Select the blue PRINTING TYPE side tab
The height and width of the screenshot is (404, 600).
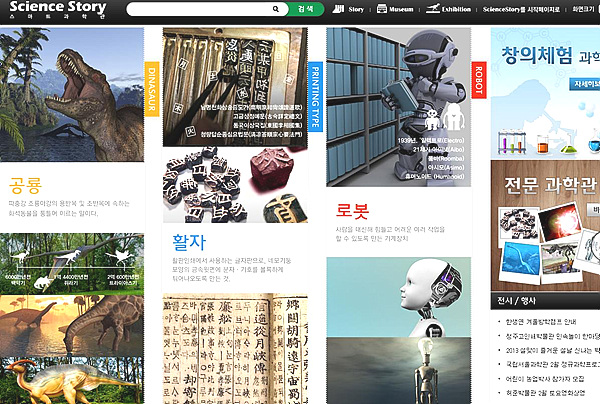tap(315, 97)
